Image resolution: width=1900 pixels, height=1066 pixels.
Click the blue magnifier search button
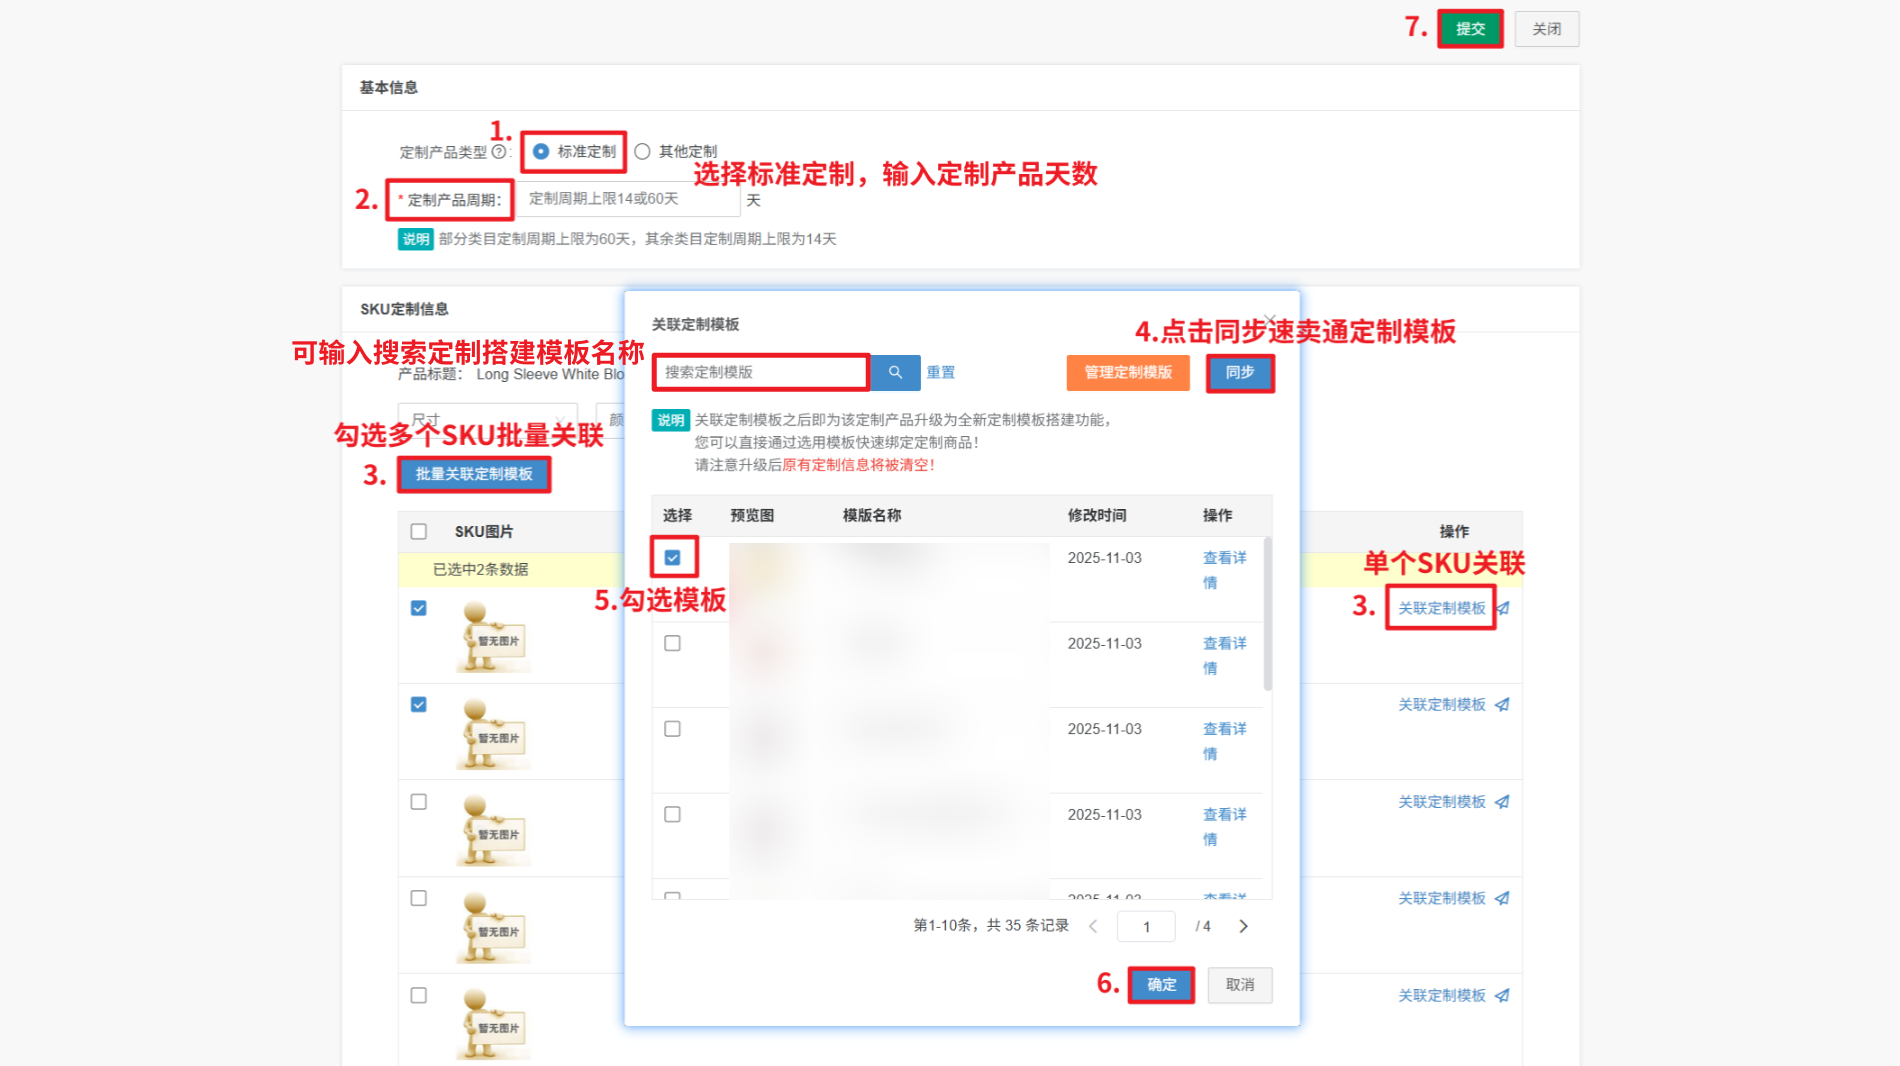[895, 372]
